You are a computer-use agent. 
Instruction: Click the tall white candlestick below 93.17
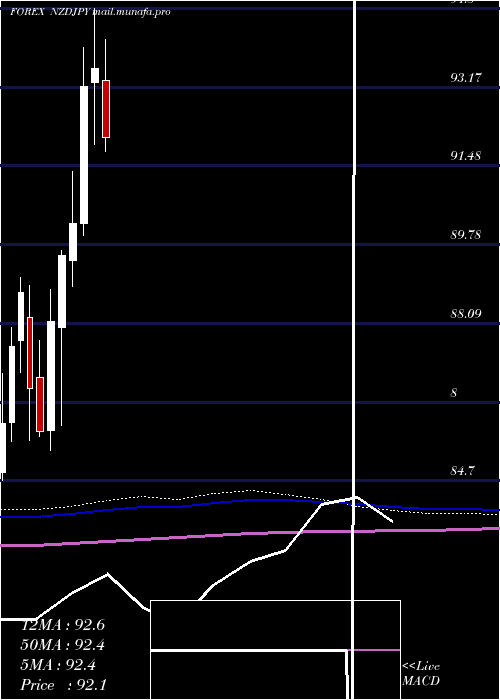(x=84, y=154)
